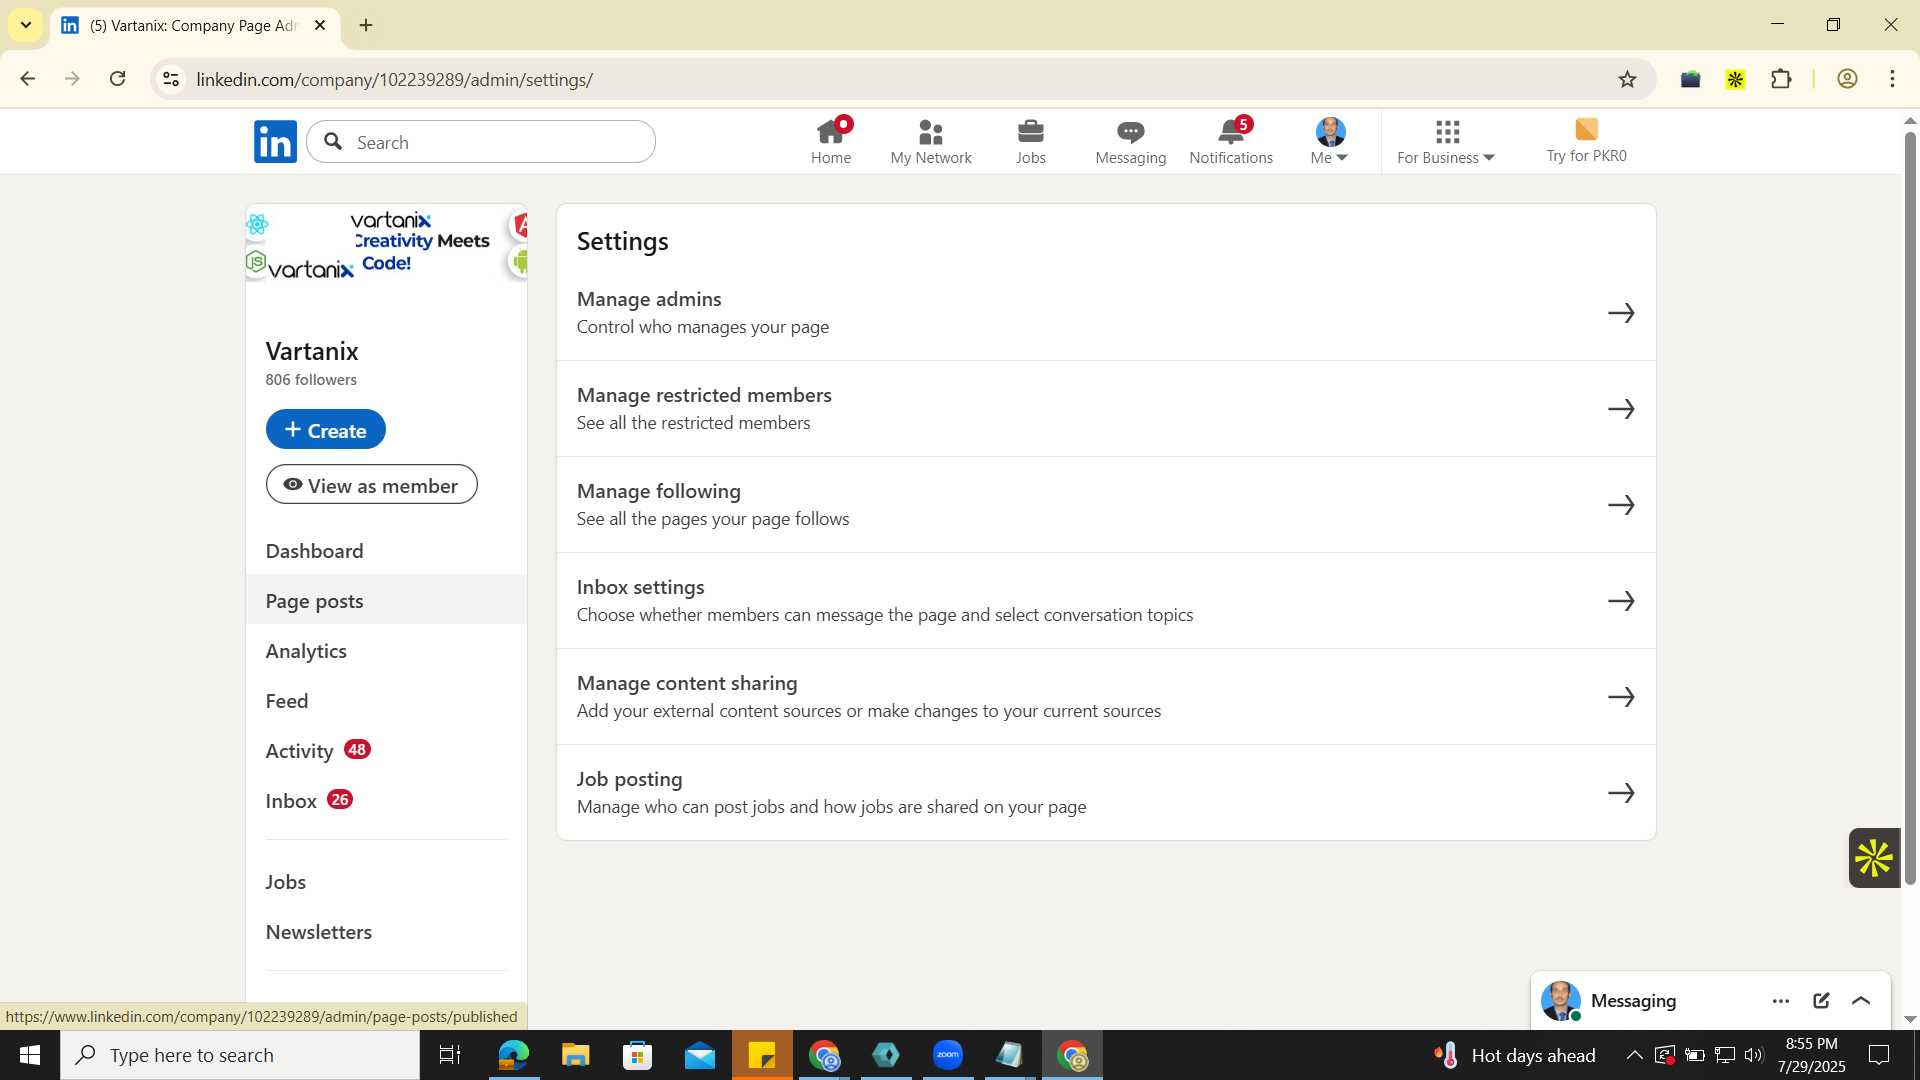Show hidden system tray icons
This screenshot has height=1080, width=1920.
point(1633,1055)
